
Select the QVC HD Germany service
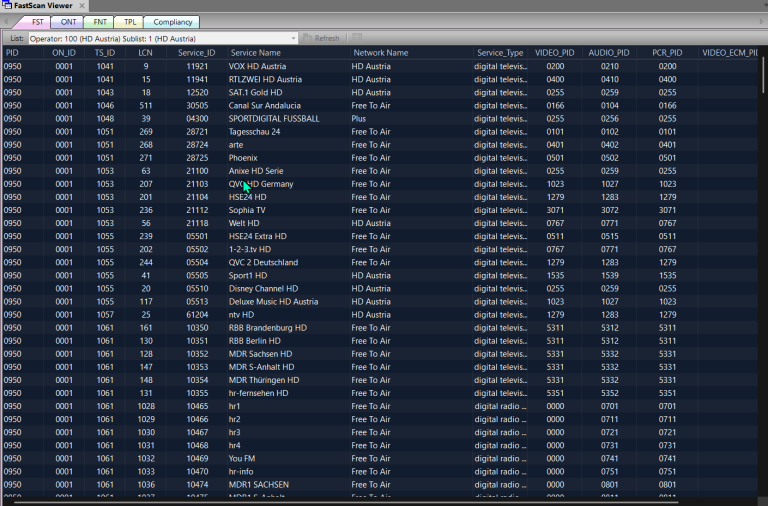pyautogui.click(x=261, y=184)
